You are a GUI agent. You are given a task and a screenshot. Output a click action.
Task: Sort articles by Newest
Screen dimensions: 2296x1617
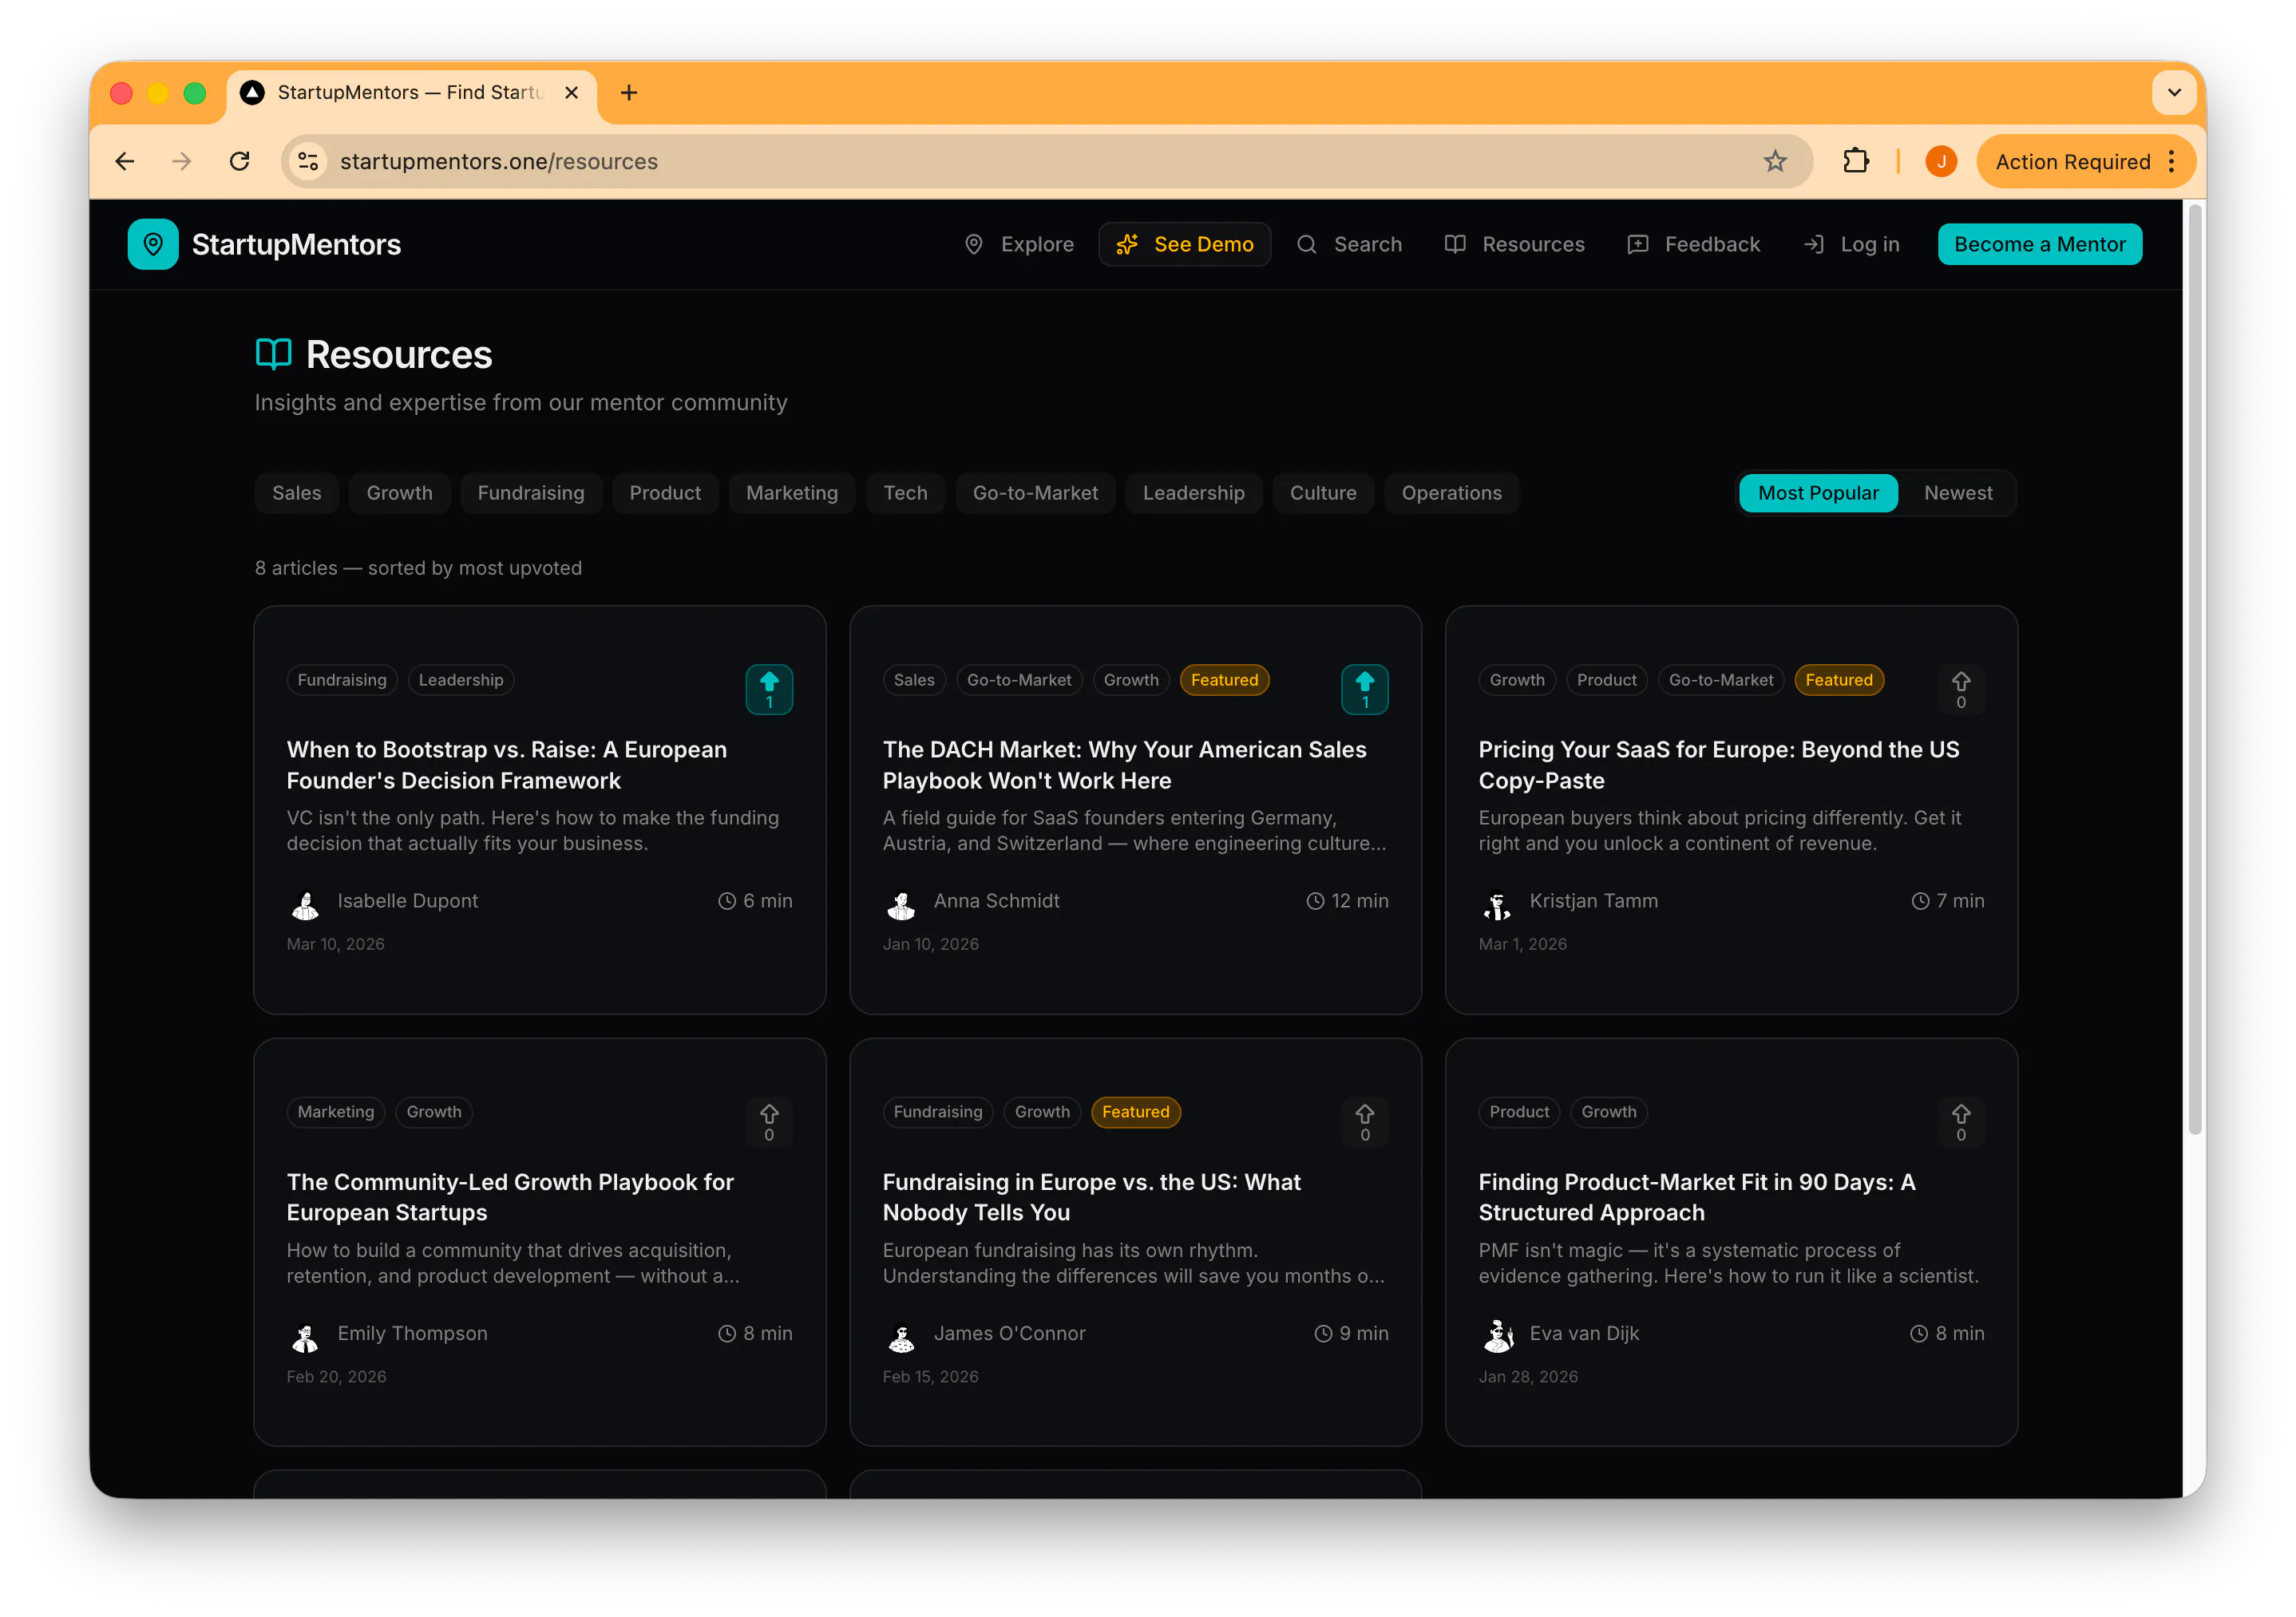click(1958, 493)
